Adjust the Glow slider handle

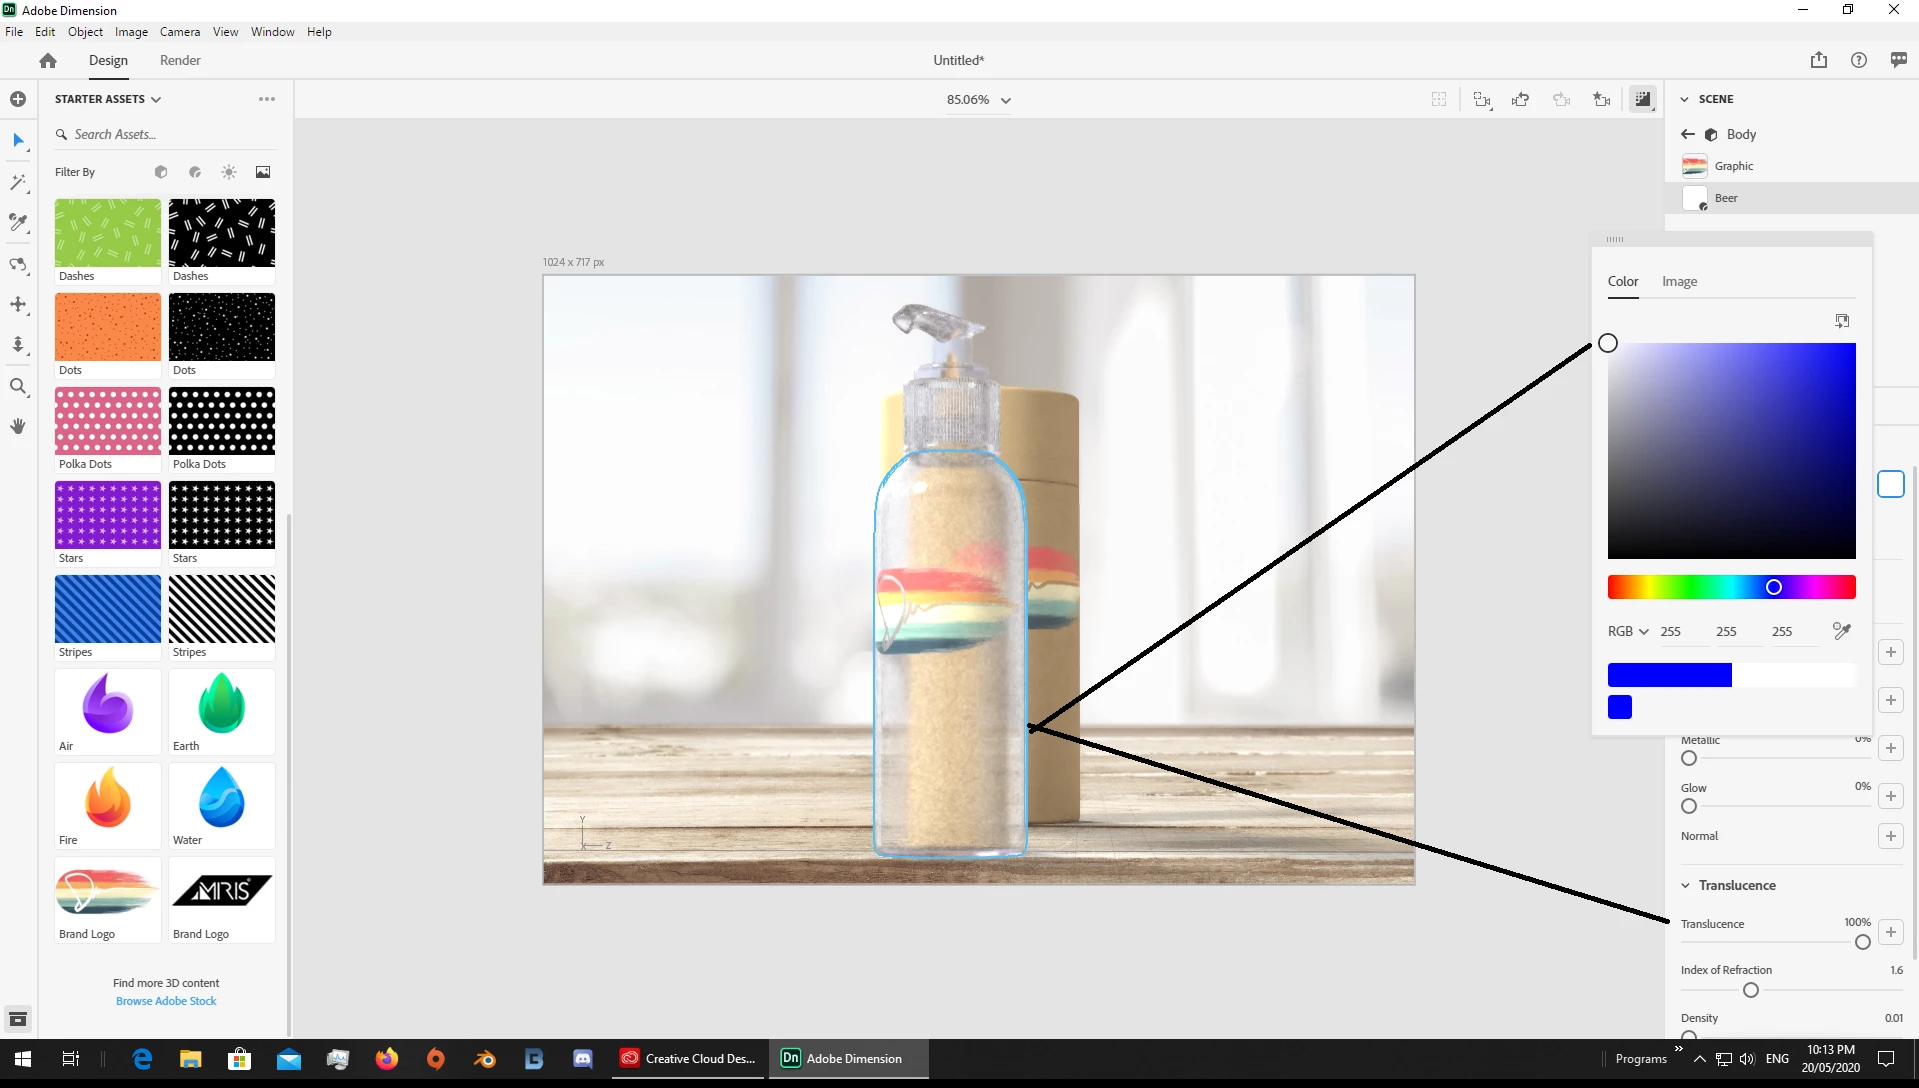[1689, 806]
